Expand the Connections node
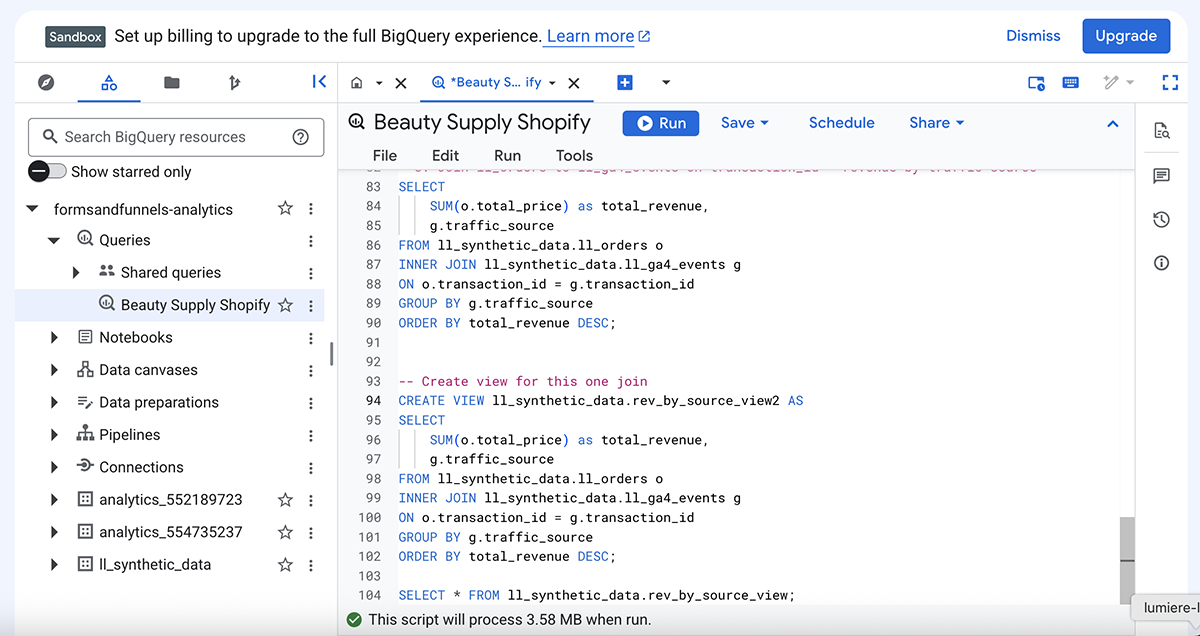The width and height of the screenshot is (1200, 636). 54,467
